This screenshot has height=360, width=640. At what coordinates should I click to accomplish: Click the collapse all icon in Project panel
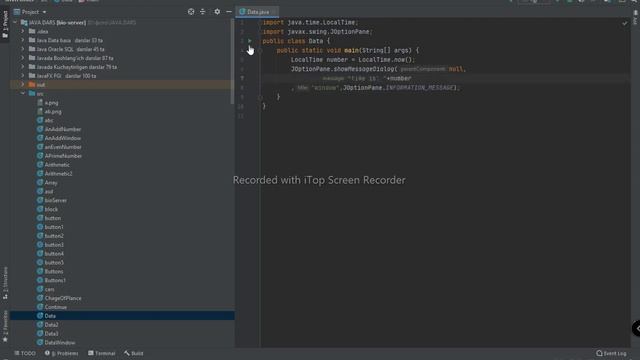coord(202,12)
